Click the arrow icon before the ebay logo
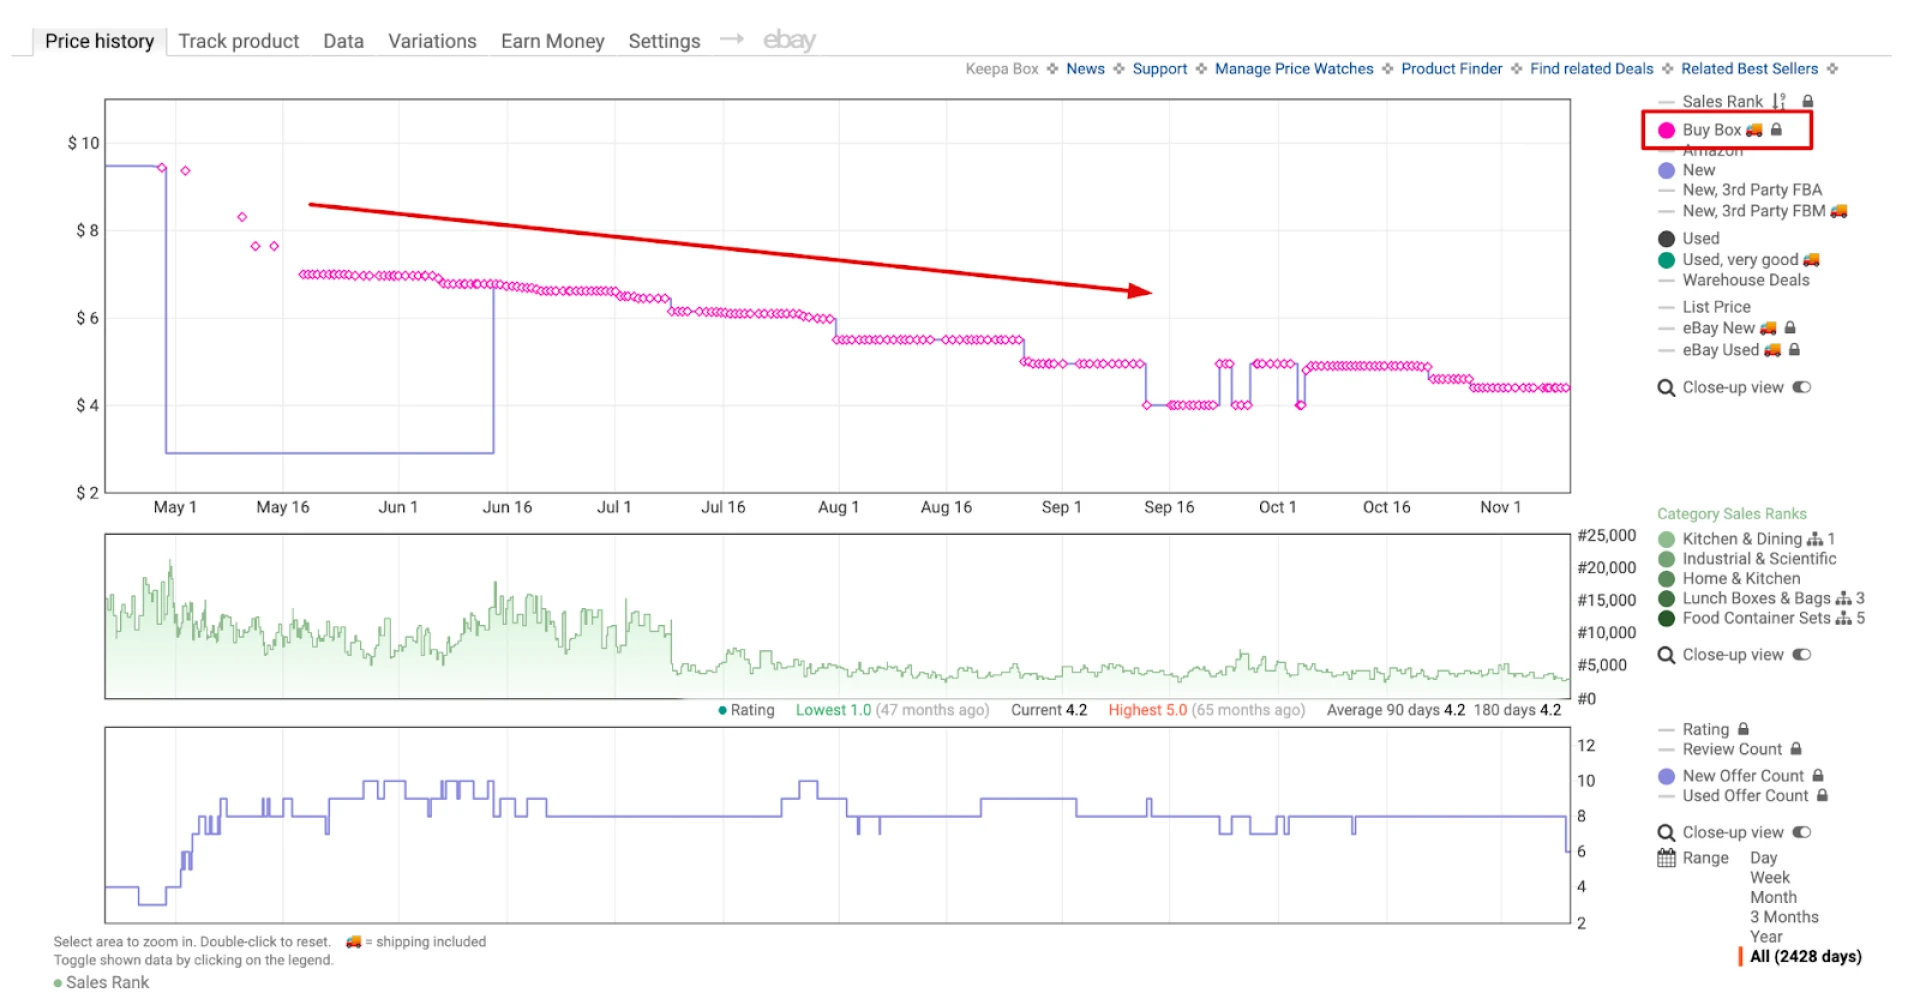Screen dimensions: 1920x993 click(x=733, y=39)
